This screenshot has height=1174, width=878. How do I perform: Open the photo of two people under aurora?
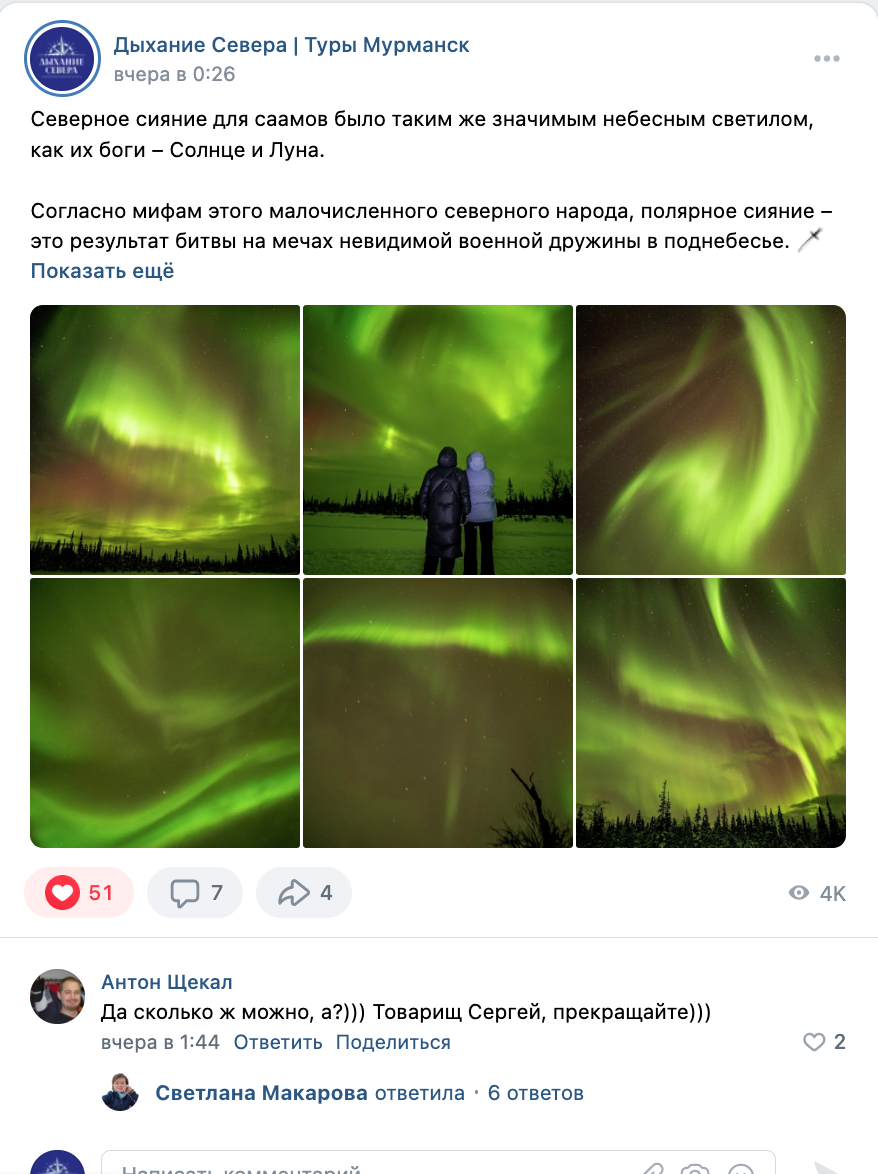tap(438, 440)
